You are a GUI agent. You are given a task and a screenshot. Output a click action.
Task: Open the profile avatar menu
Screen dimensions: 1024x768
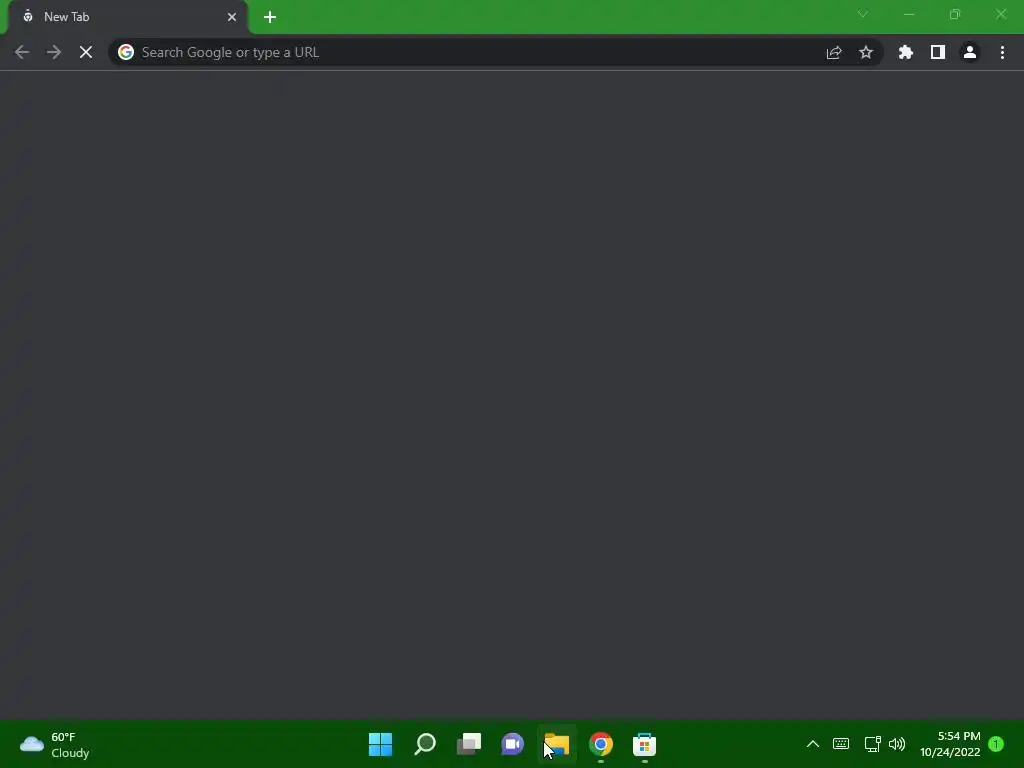[x=970, y=52]
